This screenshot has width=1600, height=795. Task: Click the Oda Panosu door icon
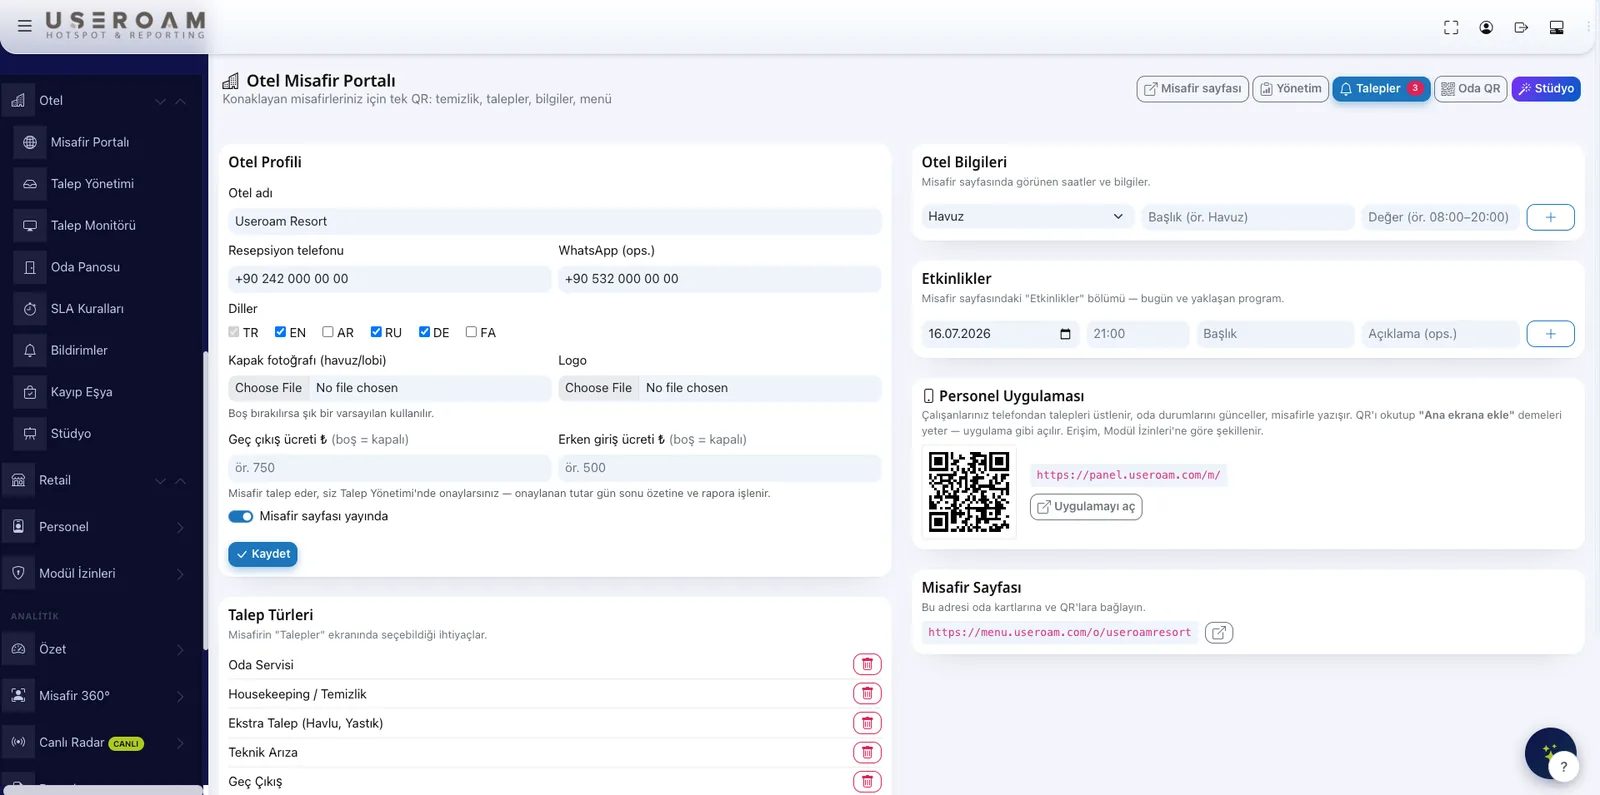pos(30,267)
